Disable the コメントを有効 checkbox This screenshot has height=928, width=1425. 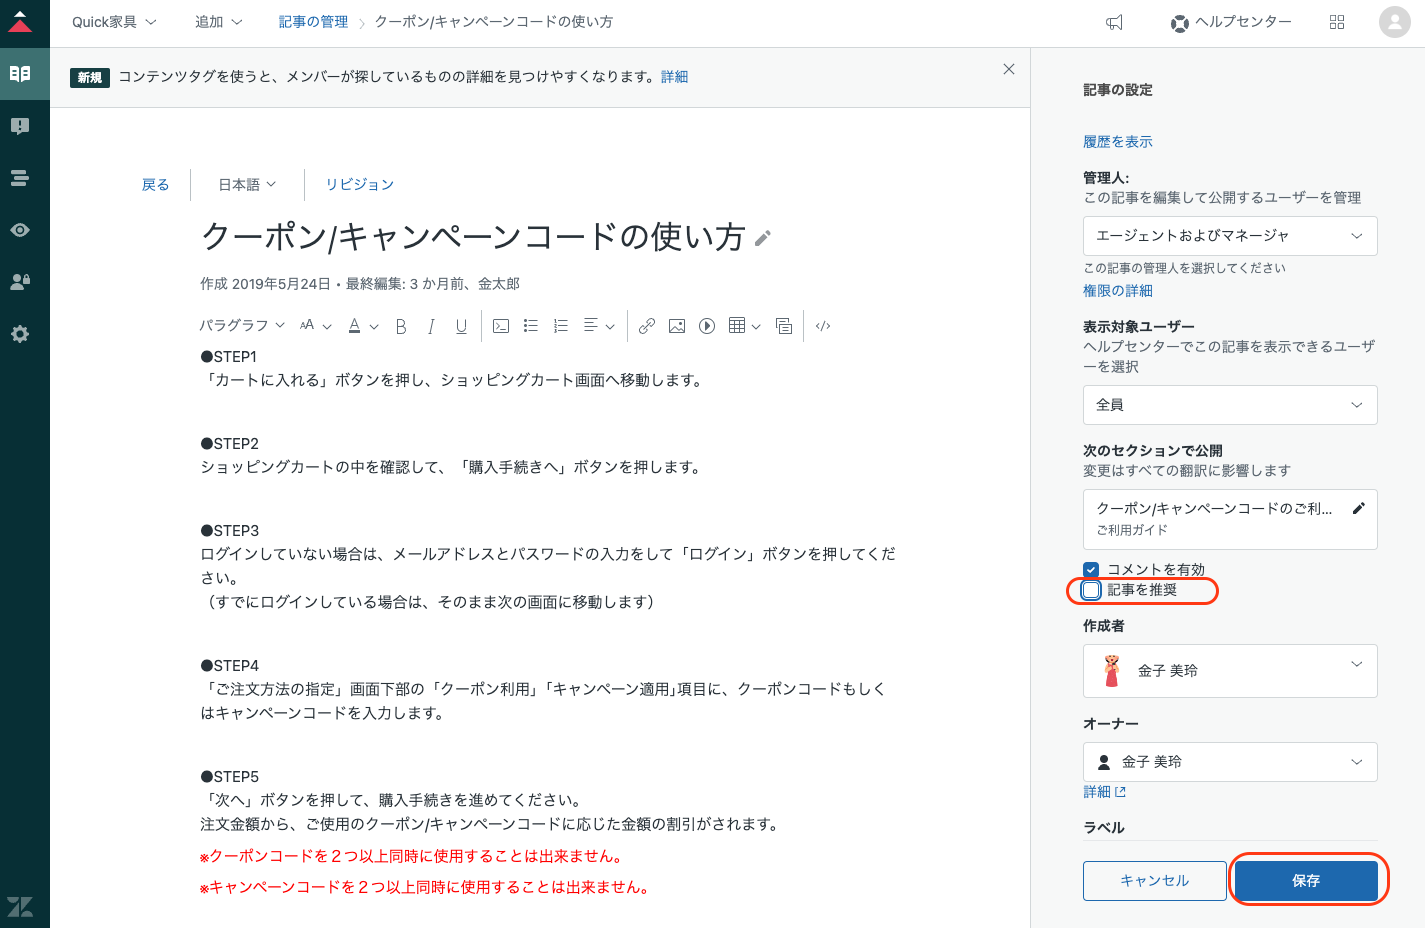click(x=1090, y=569)
